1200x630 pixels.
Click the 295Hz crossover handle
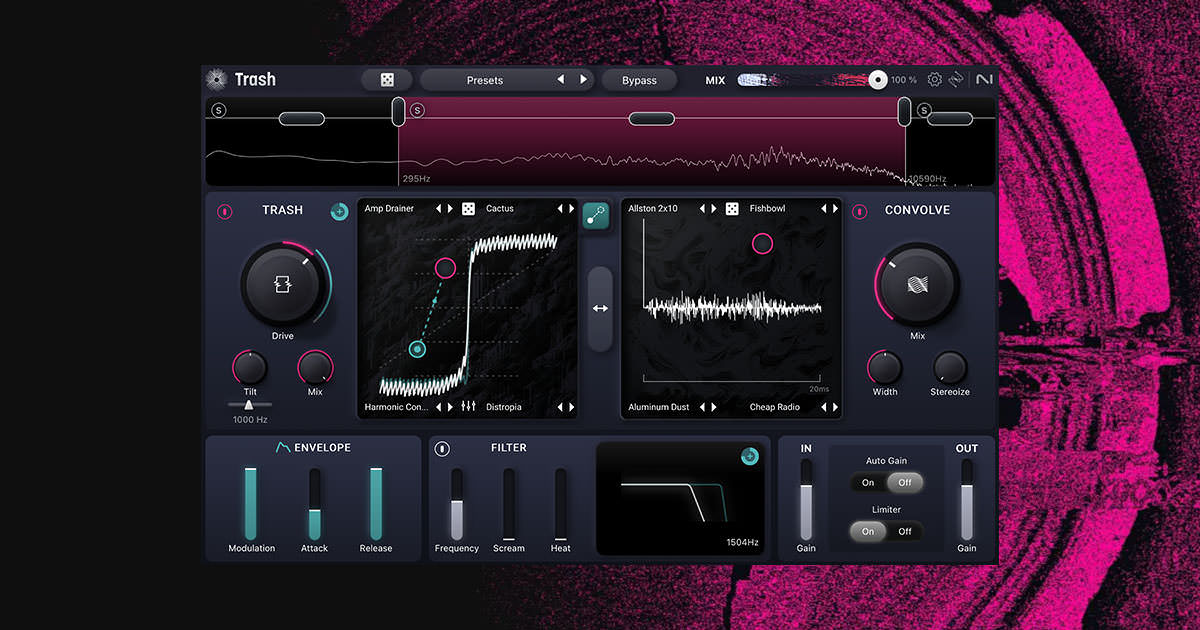(x=398, y=111)
